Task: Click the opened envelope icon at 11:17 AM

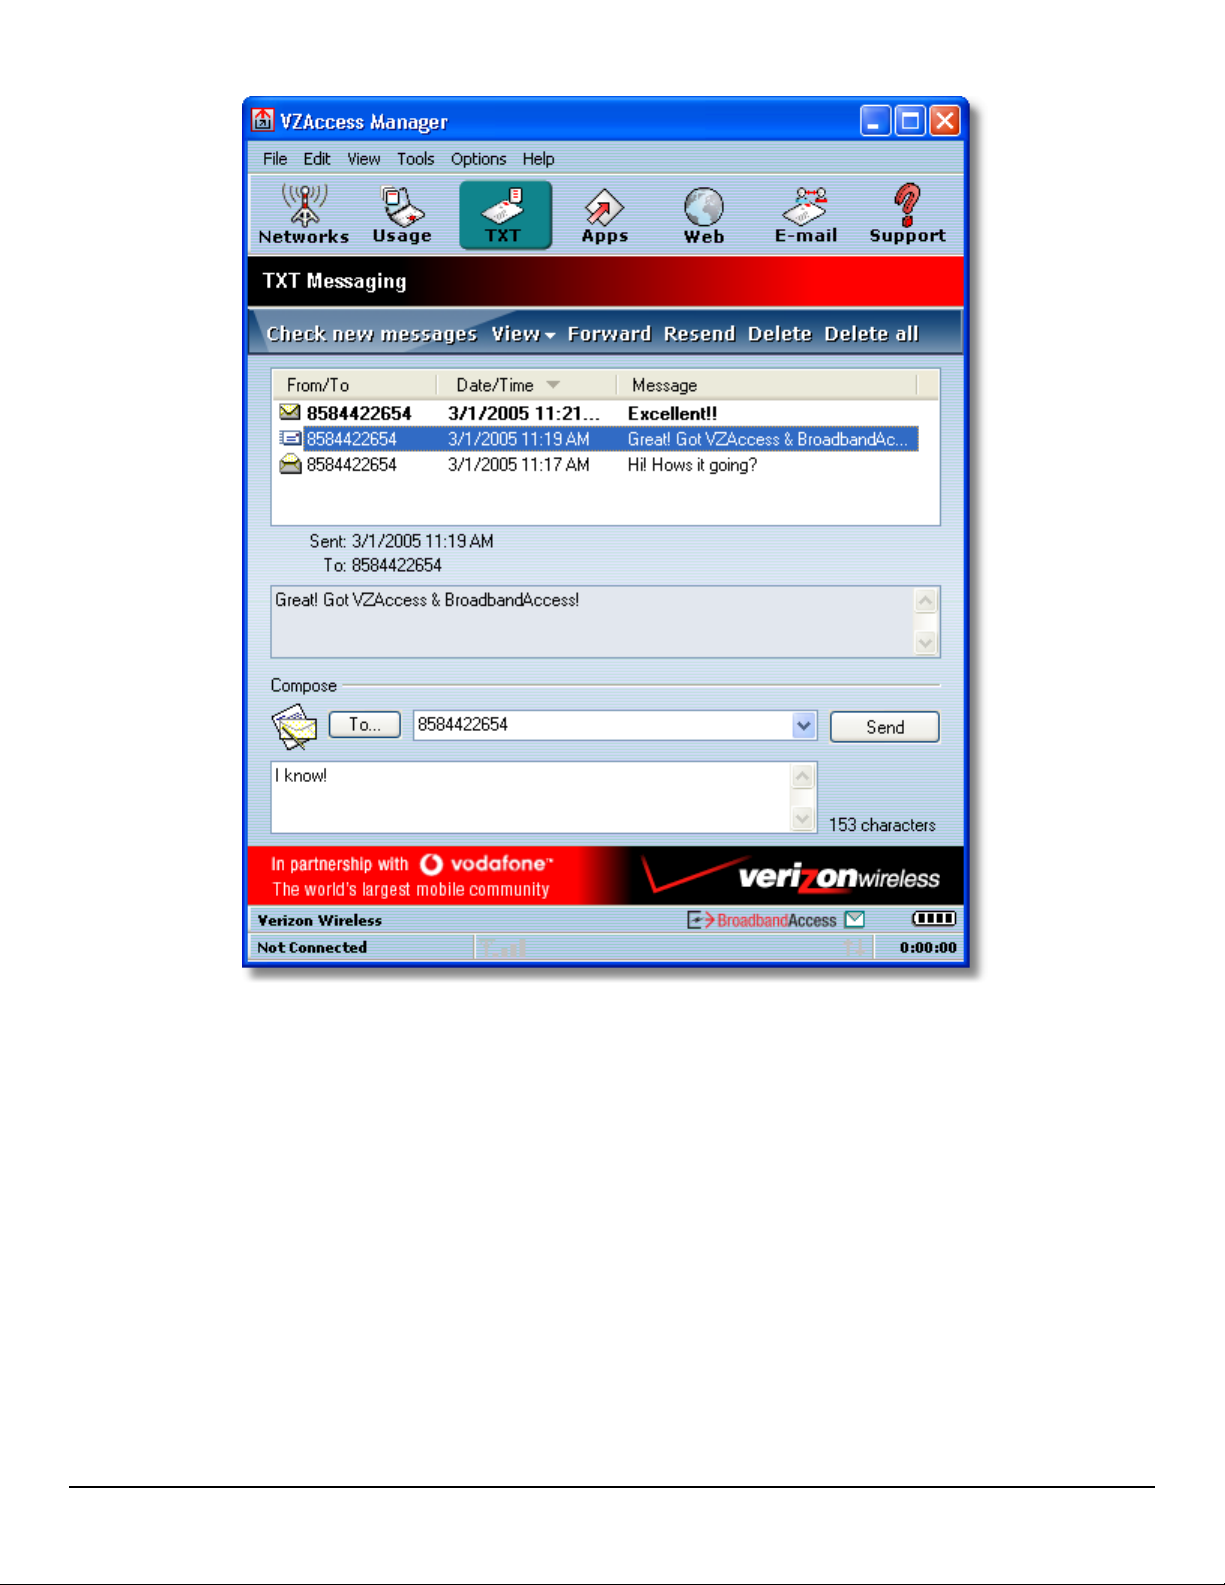Action: point(290,464)
